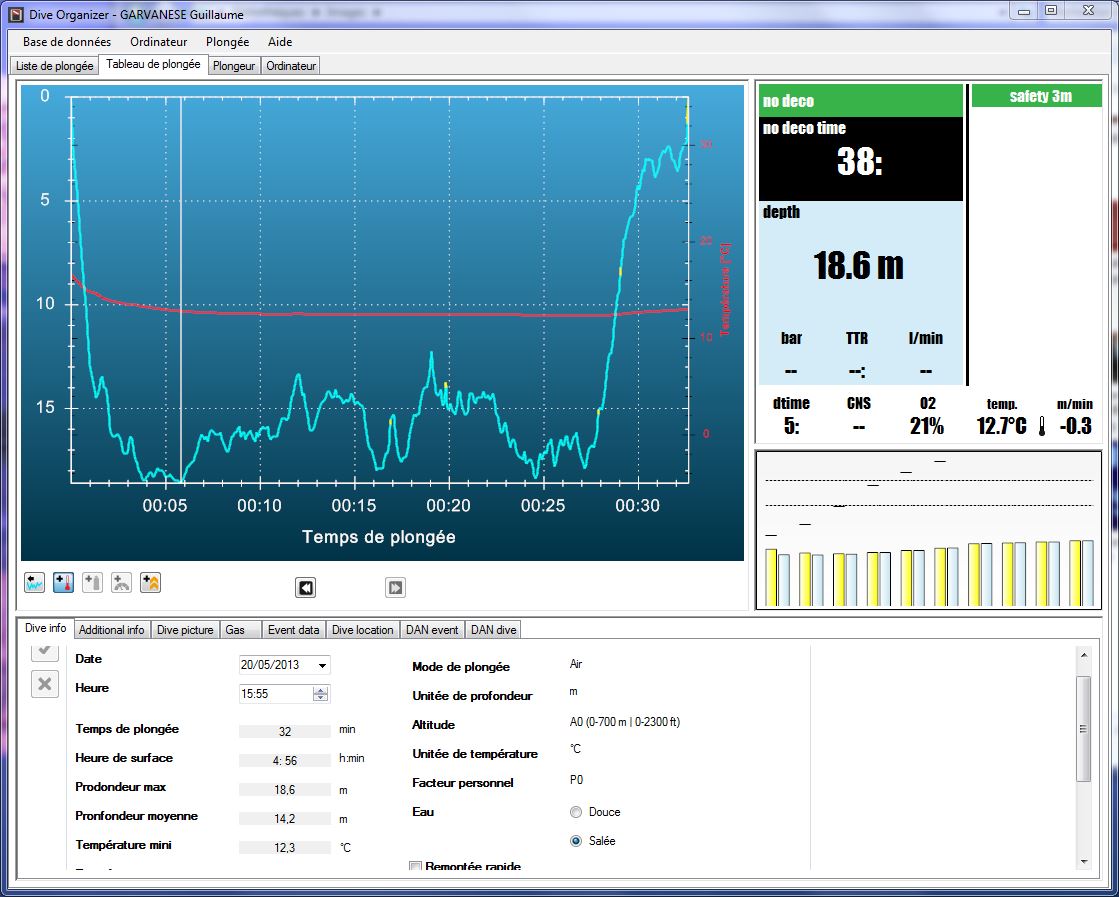Image resolution: width=1119 pixels, height=897 pixels.
Task: Click the tissue saturation bar chart panel
Action: point(929,530)
